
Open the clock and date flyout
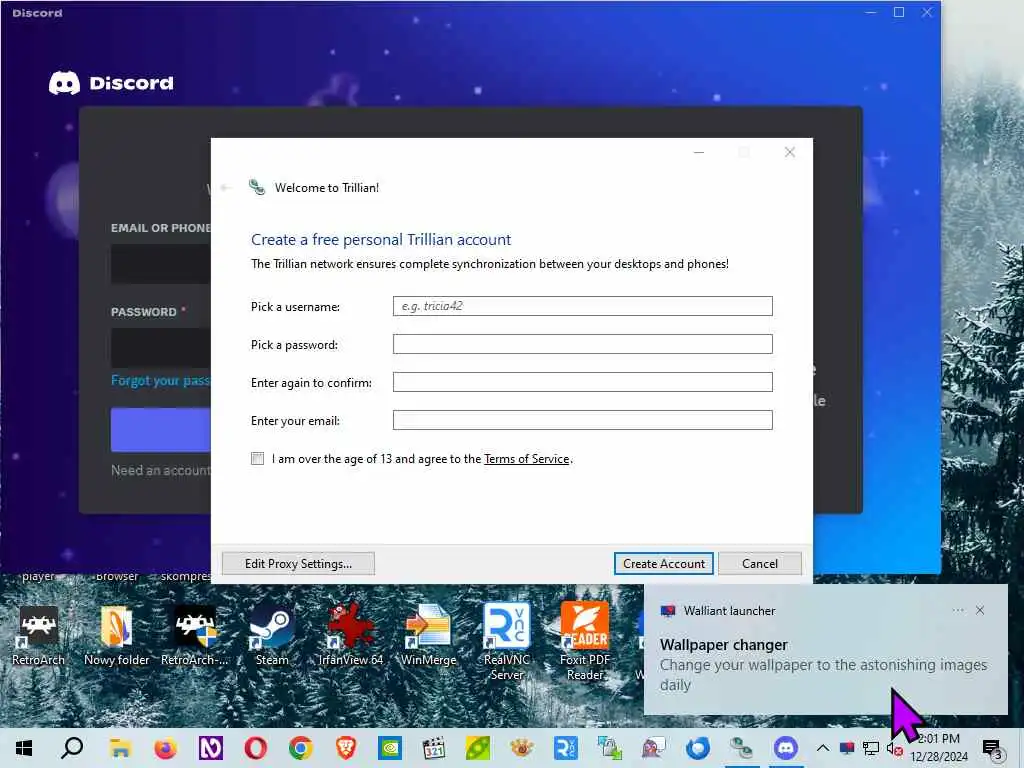[x=939, y=748]
